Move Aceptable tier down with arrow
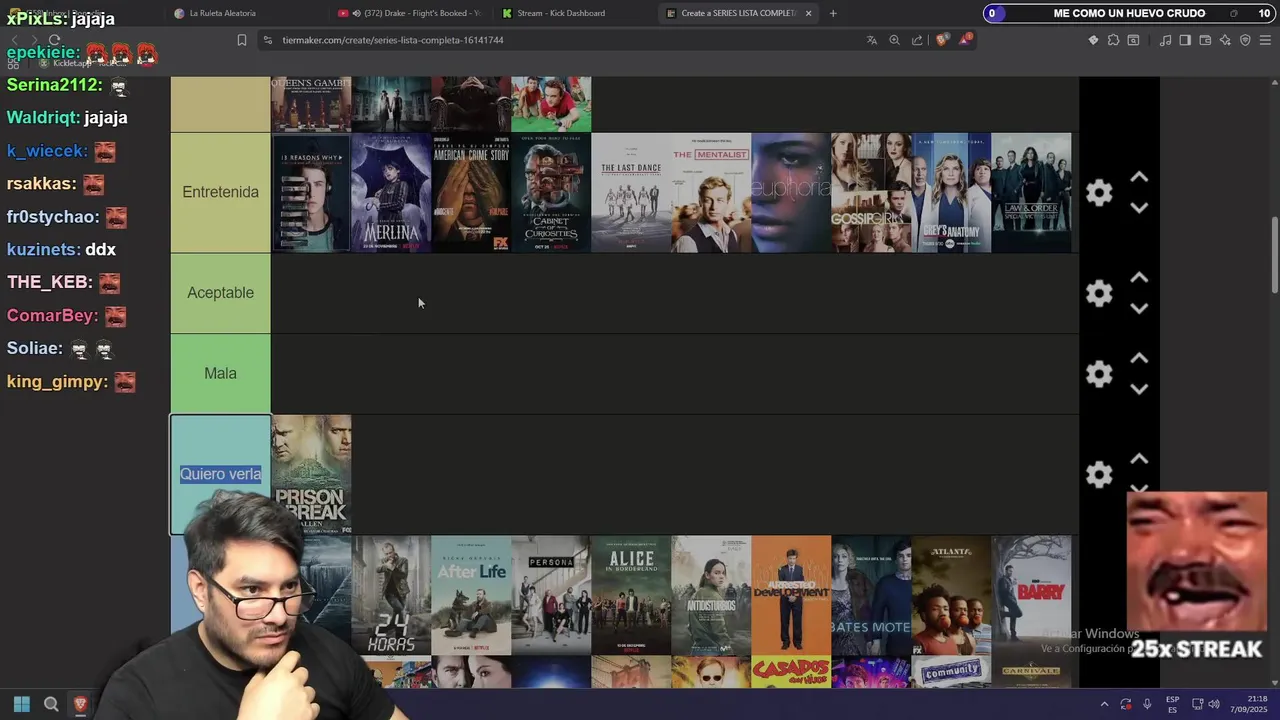 point(1139,309)
